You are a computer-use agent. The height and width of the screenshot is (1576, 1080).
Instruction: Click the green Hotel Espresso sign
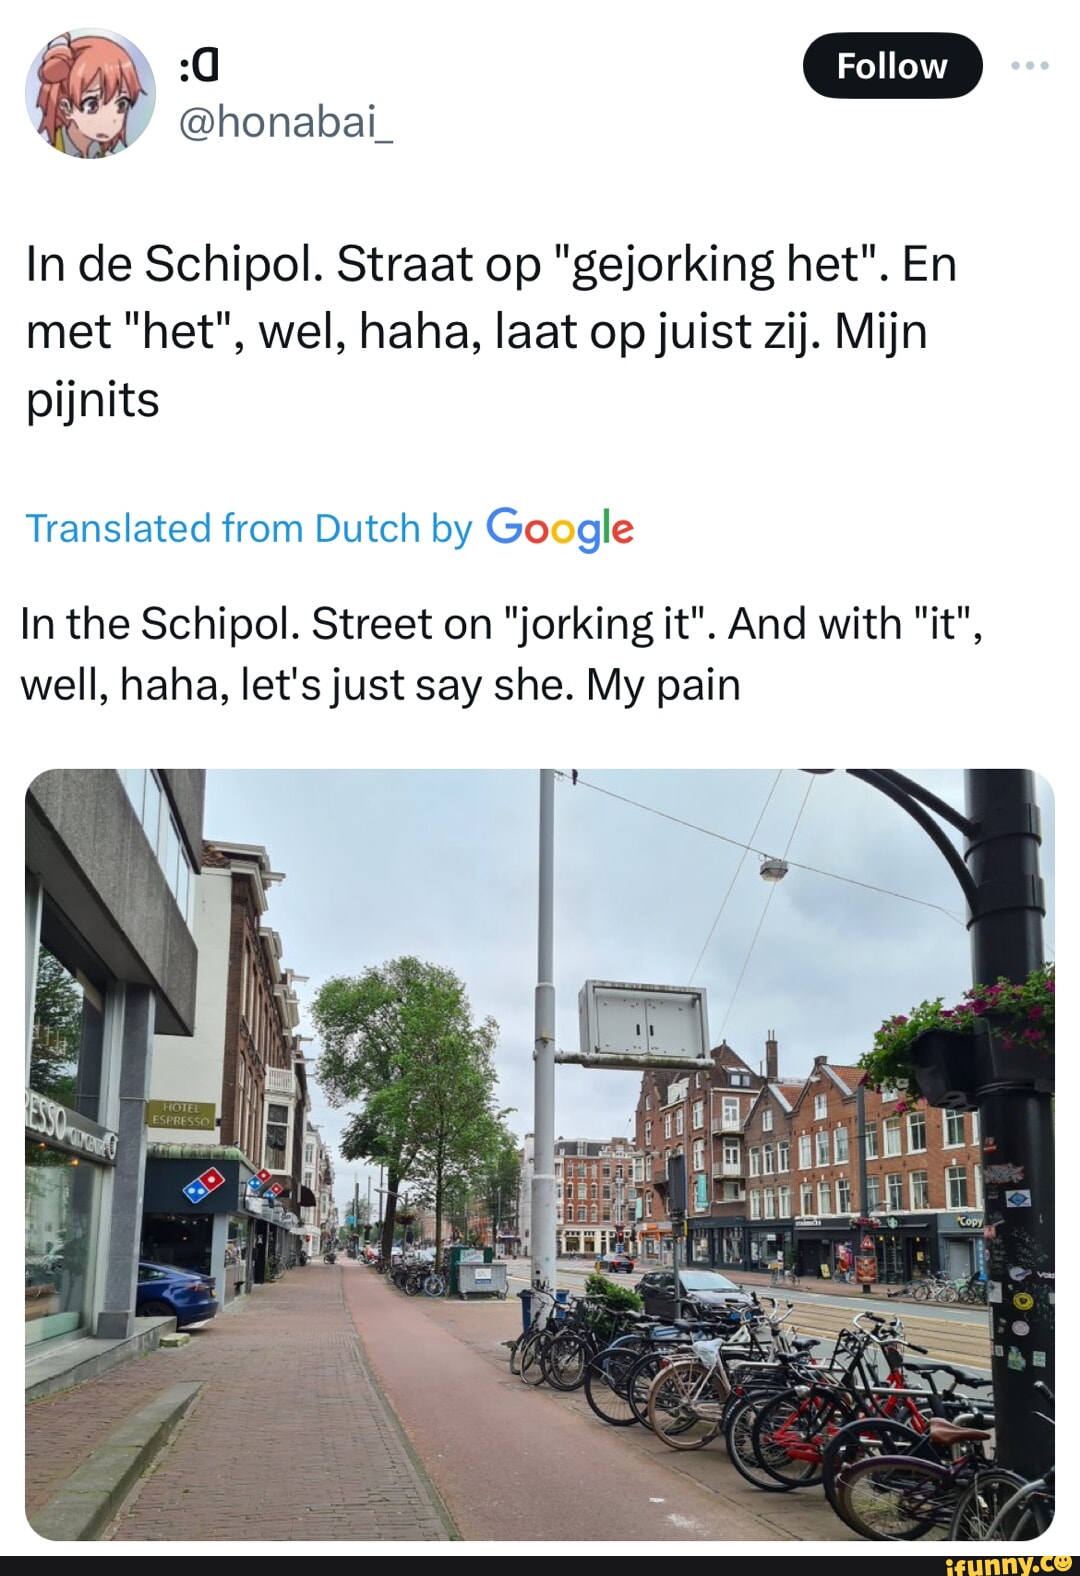181,1113
